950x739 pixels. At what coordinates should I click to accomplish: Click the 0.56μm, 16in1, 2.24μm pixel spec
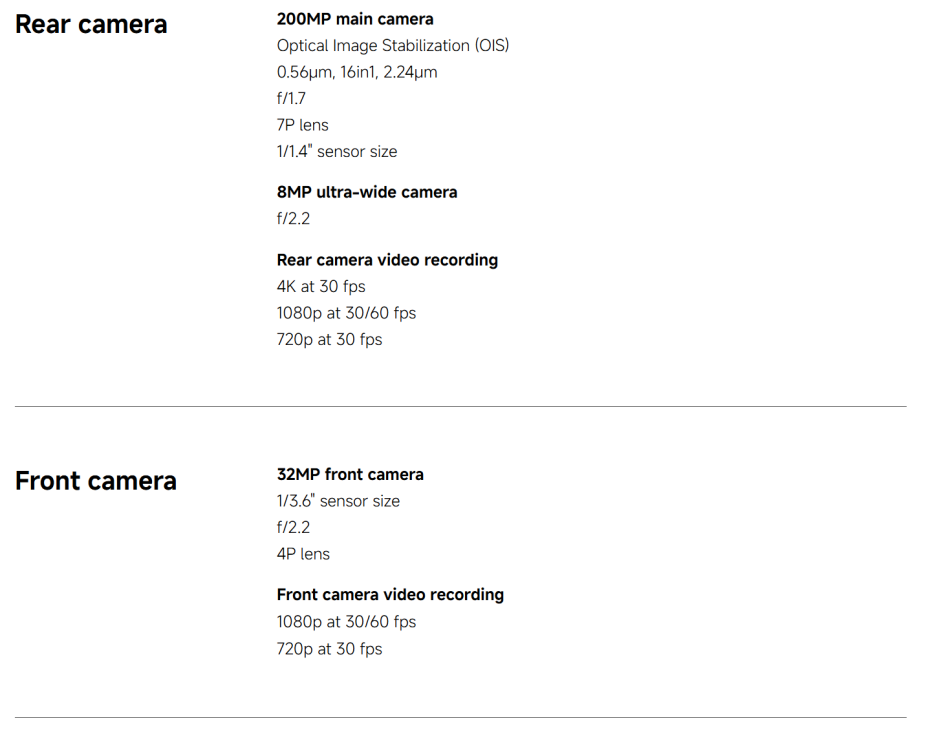coord(356,72)
